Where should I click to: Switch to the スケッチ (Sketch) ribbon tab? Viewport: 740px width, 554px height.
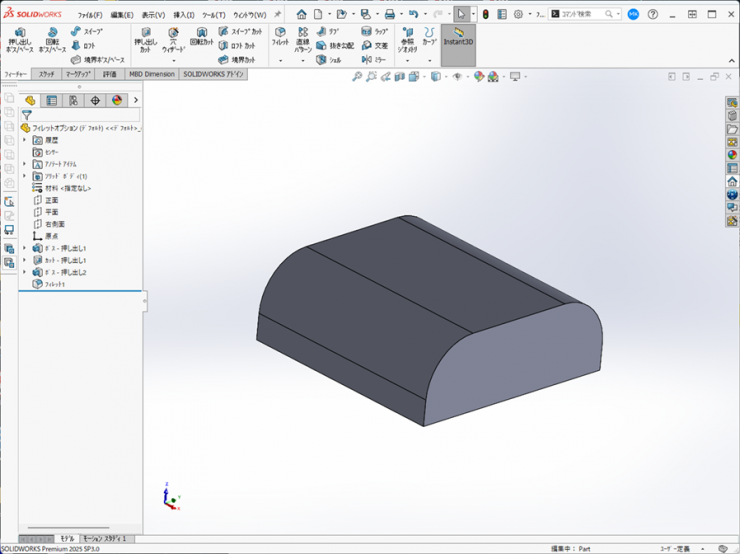(x=47, y=74)
